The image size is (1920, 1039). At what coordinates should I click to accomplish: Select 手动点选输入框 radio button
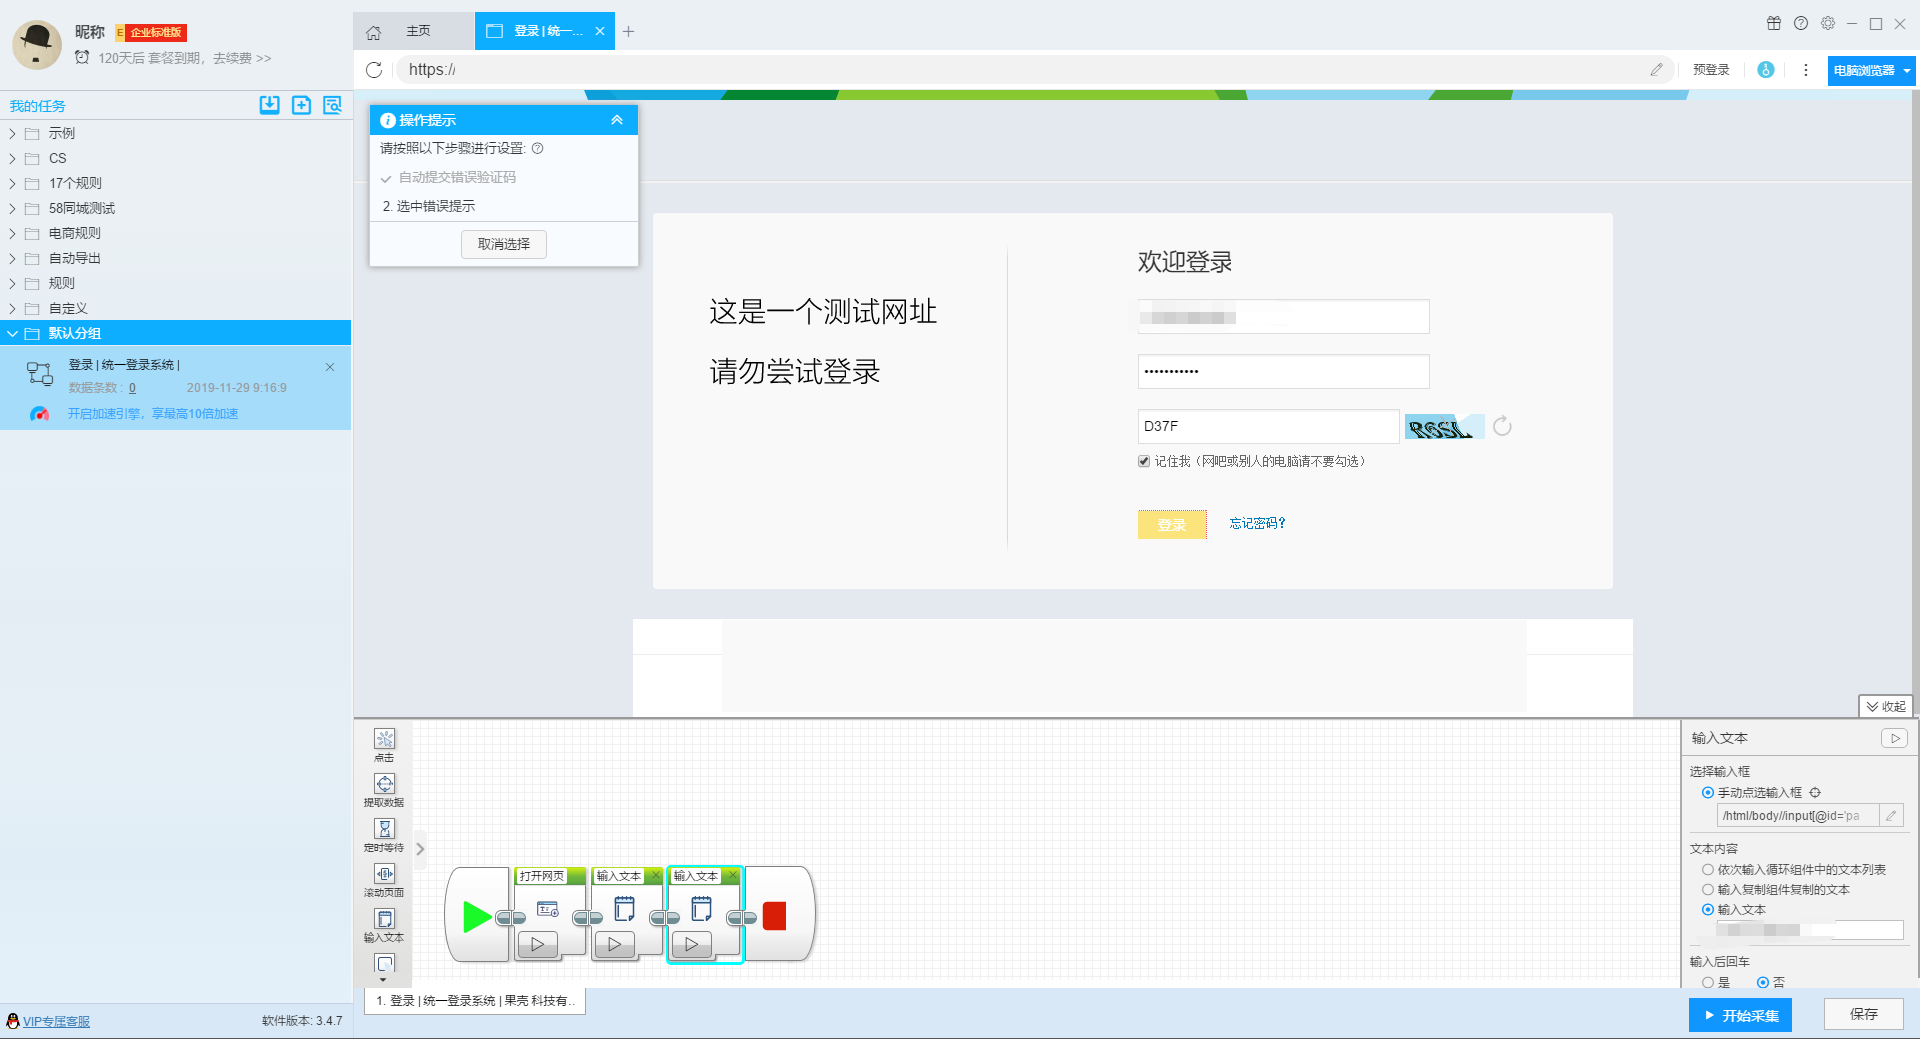[x=1708, y=792]
